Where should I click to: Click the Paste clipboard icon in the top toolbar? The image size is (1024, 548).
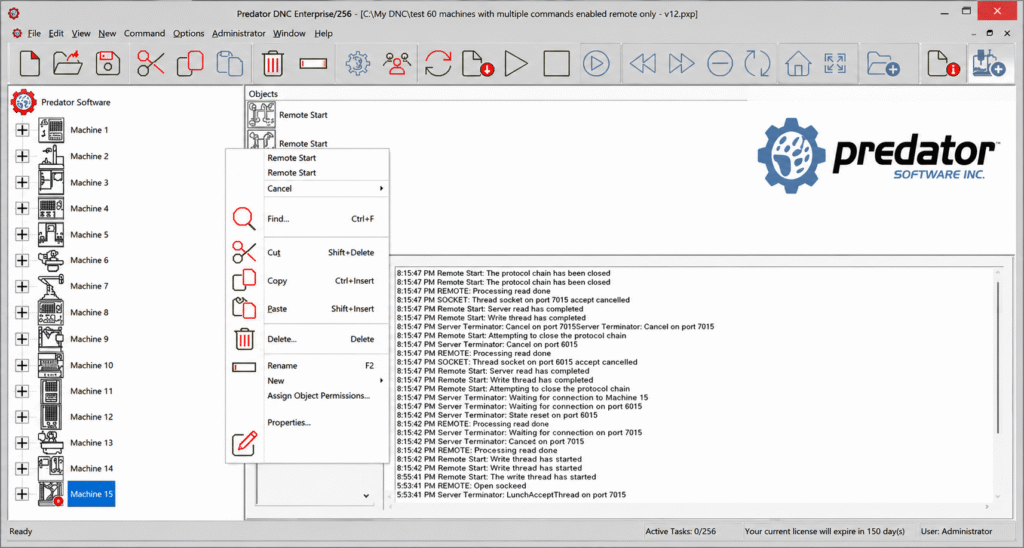click(230, 64)
